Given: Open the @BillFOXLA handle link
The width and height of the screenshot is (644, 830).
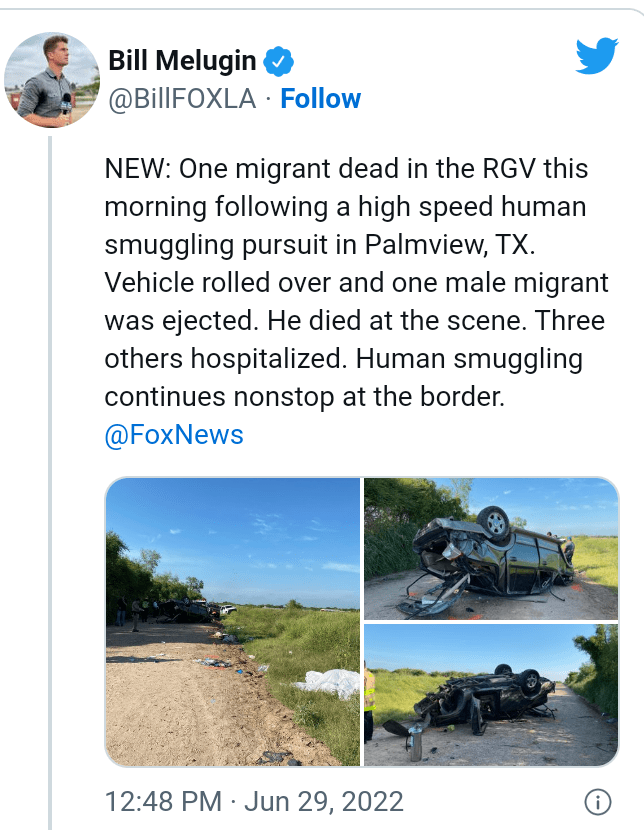Looking at the screenshot, I should point(181,99).
